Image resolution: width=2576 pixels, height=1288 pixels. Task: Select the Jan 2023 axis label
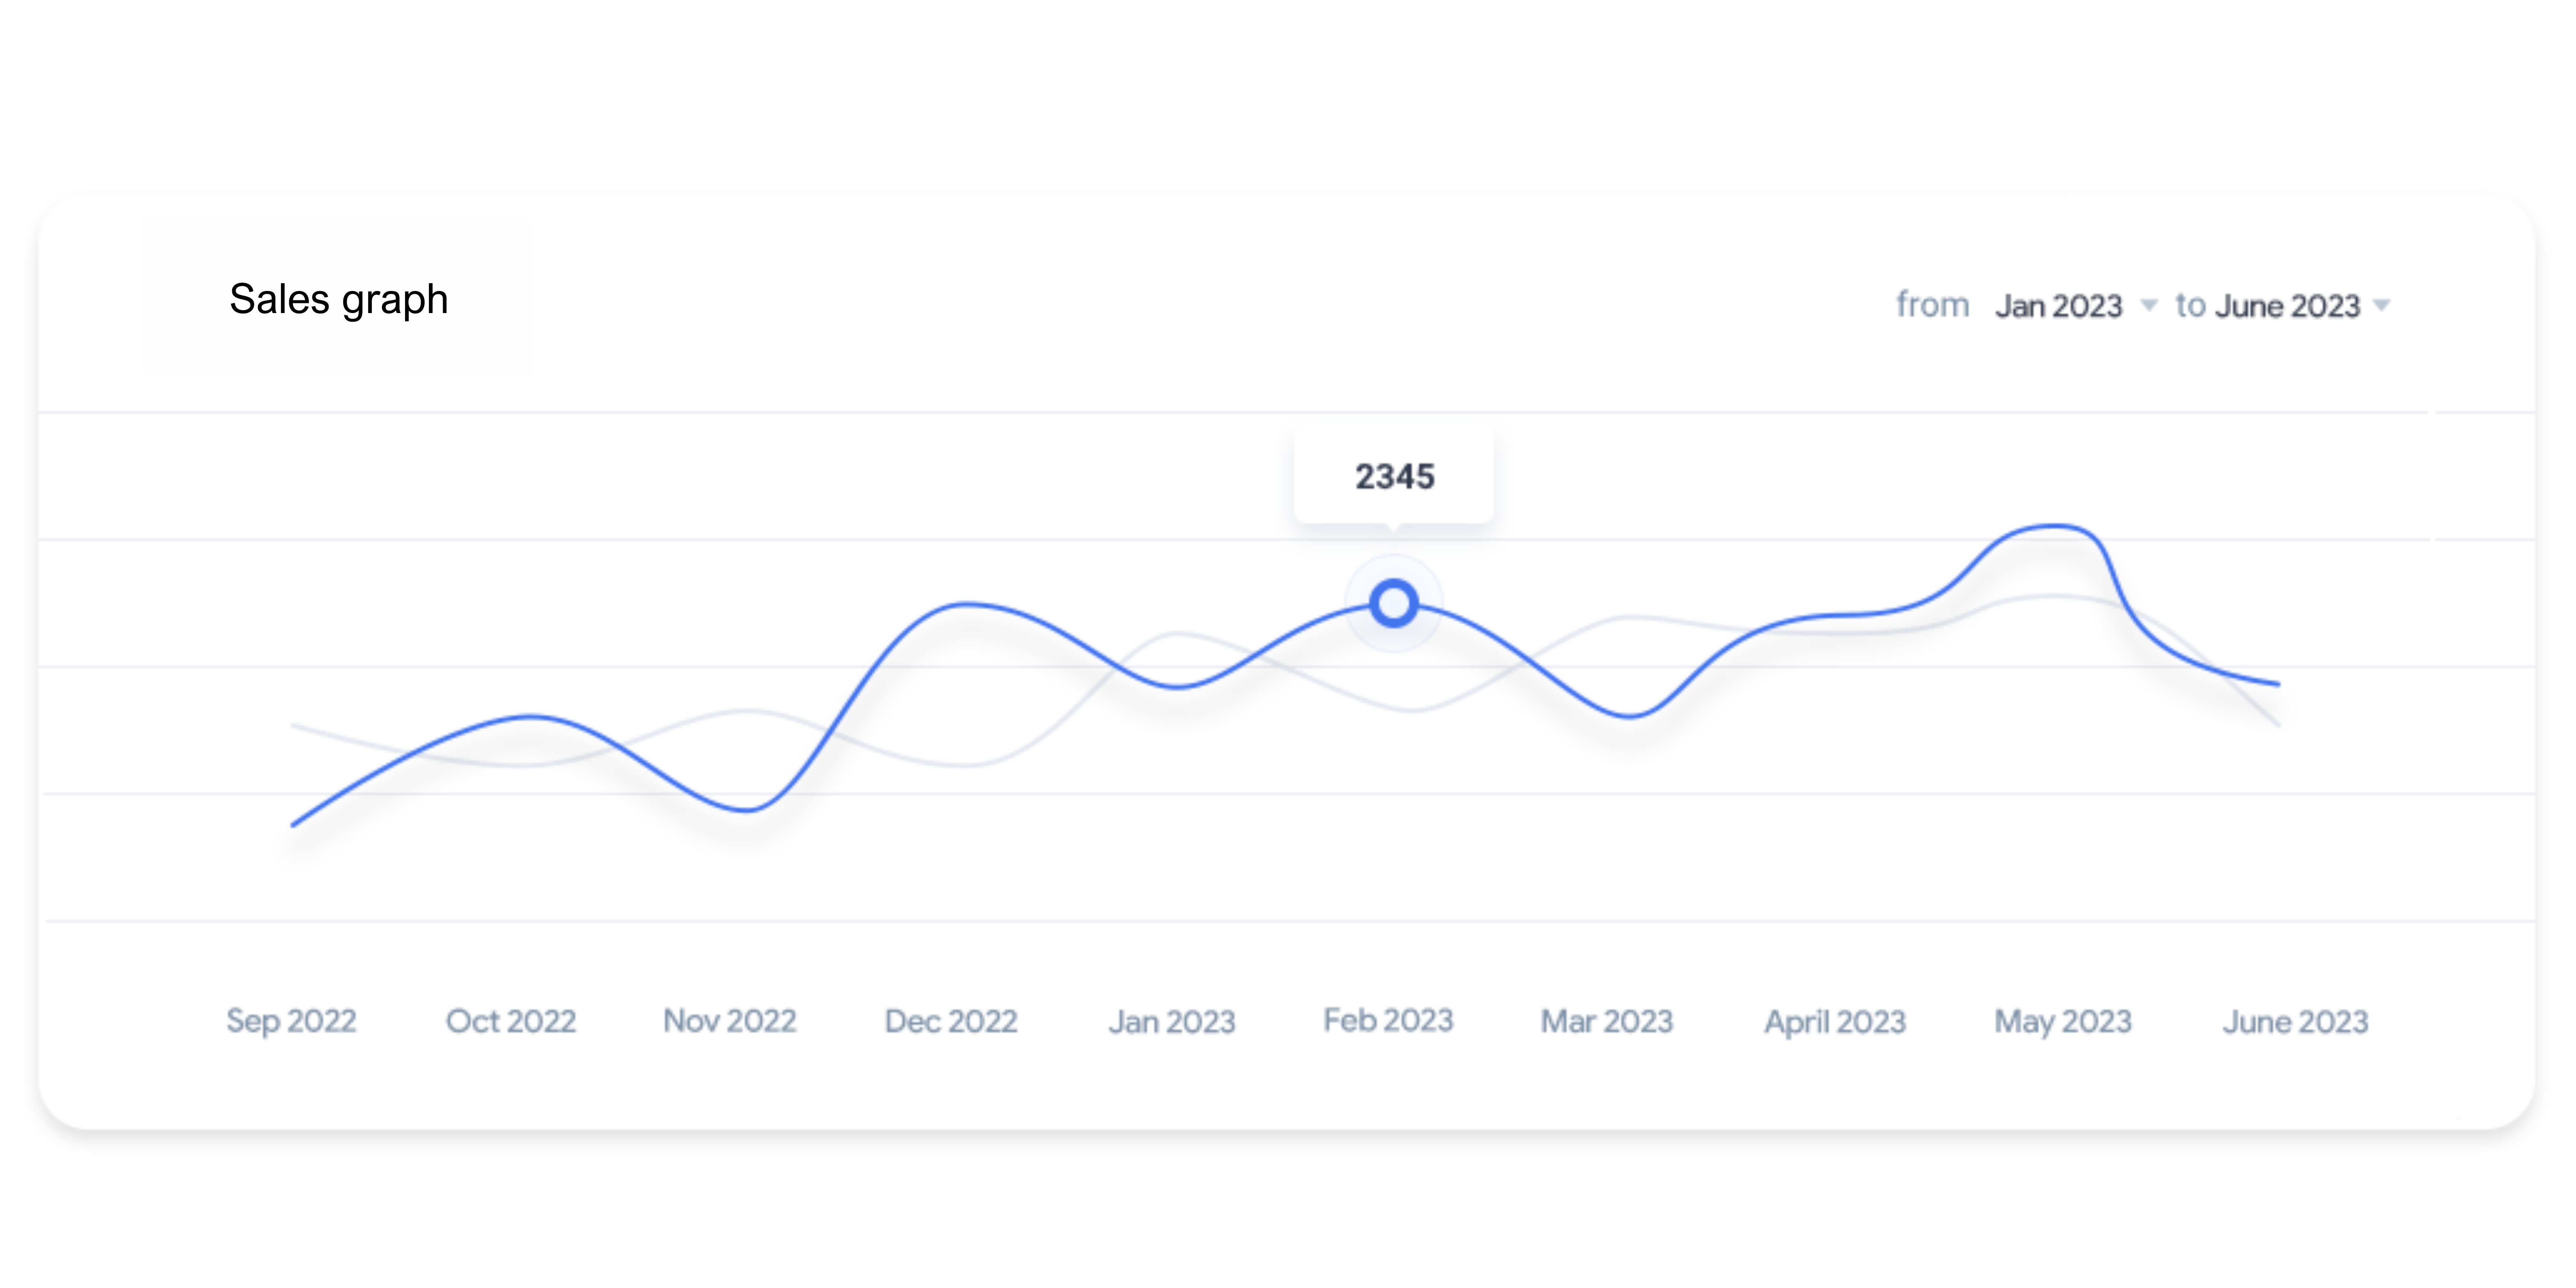pos(1172,1021)
